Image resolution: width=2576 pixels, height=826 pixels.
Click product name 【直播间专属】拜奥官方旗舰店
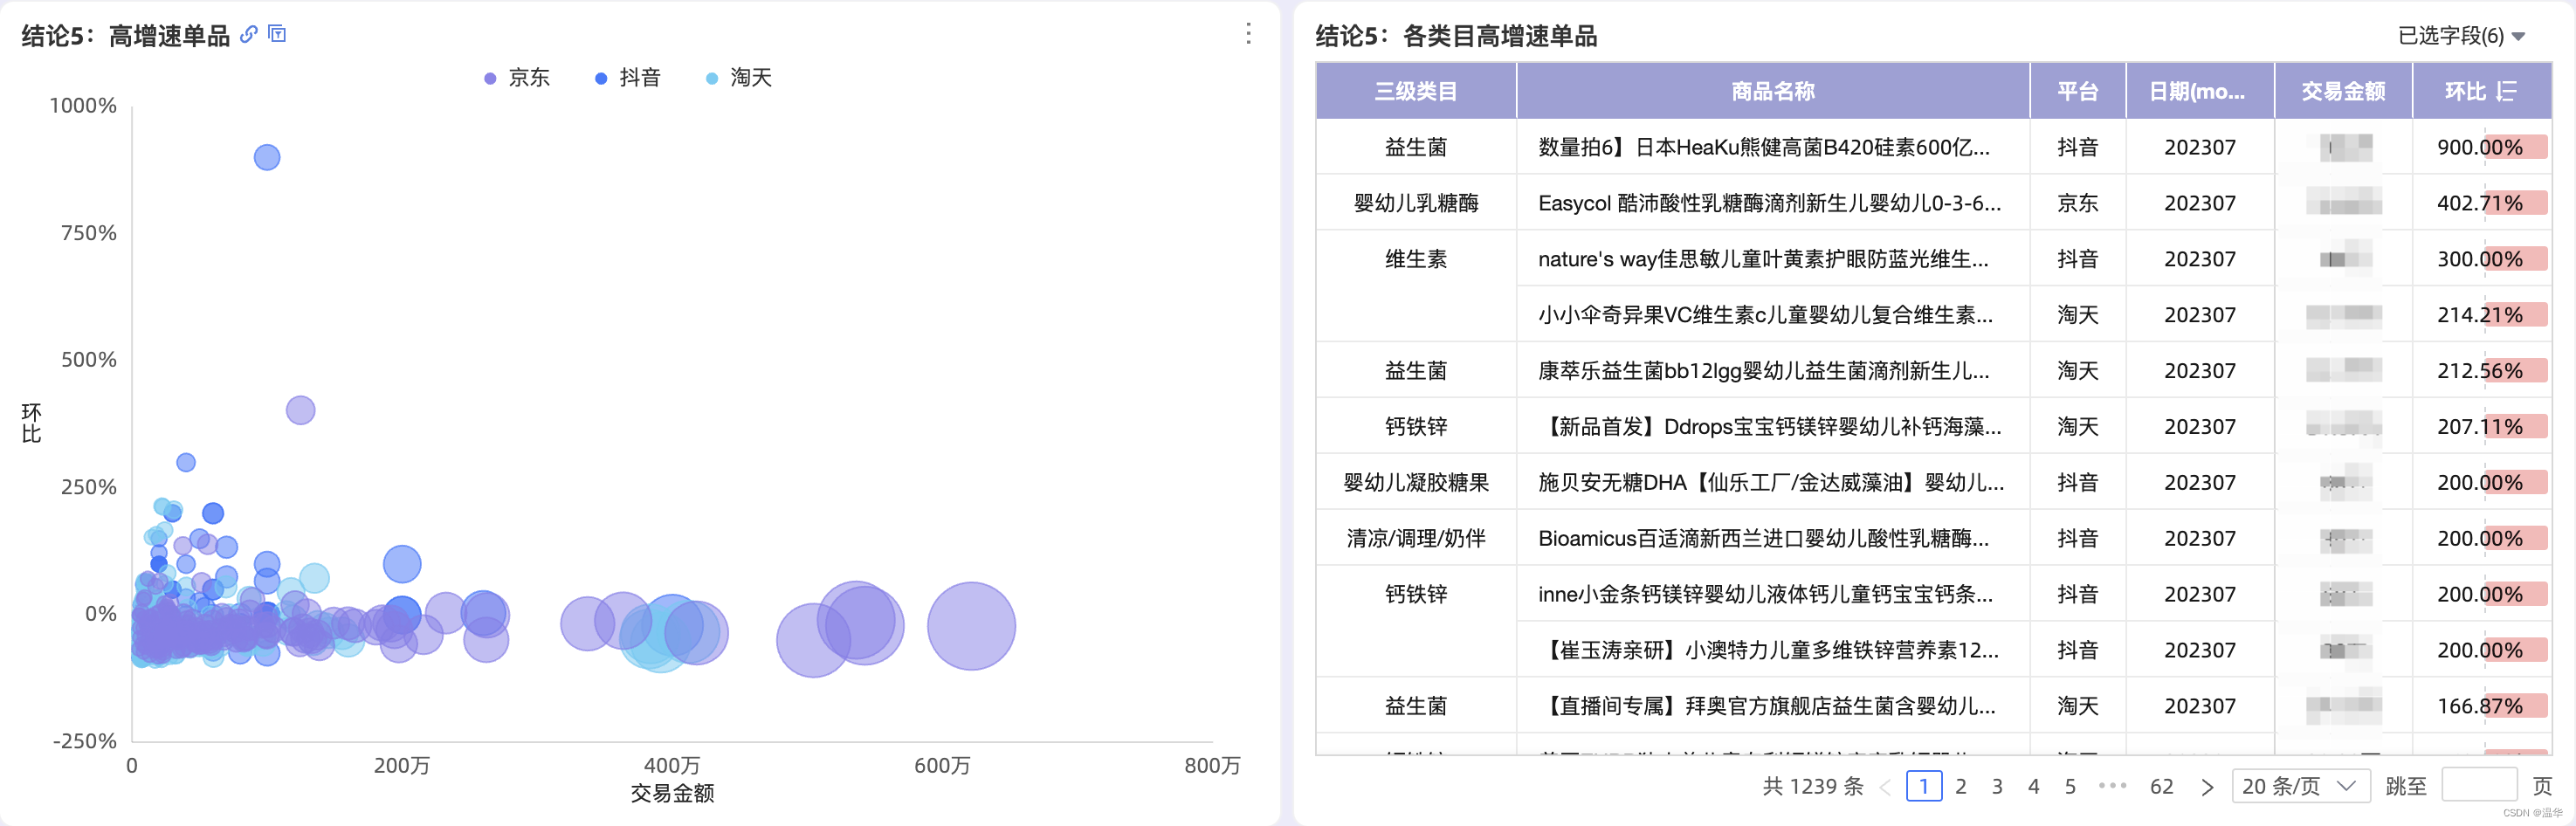[x=1767, y=706]
